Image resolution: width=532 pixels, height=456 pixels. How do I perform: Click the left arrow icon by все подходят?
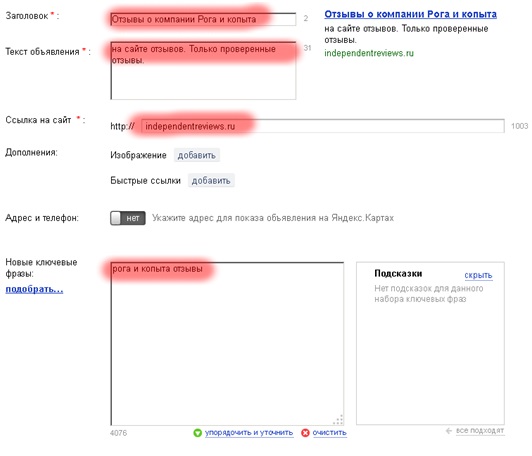pos(449,431)
